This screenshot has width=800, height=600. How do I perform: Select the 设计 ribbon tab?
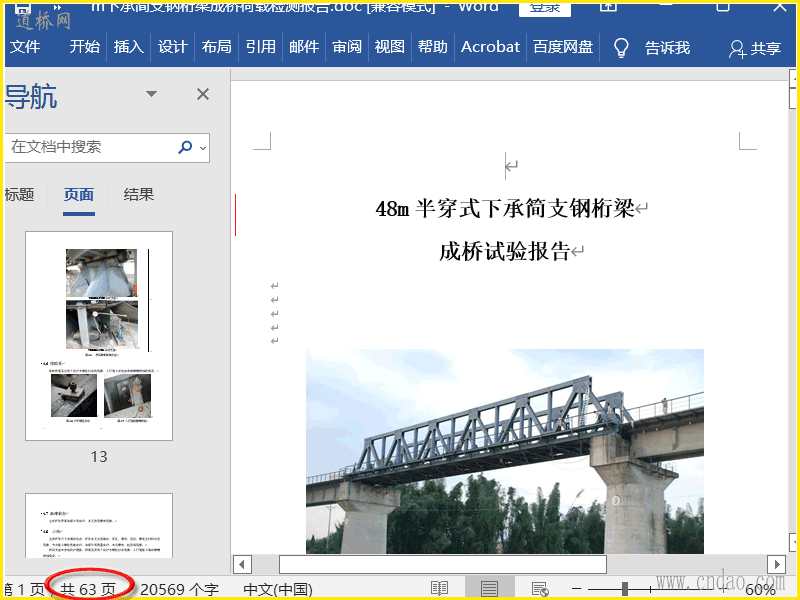pos(172,47)
